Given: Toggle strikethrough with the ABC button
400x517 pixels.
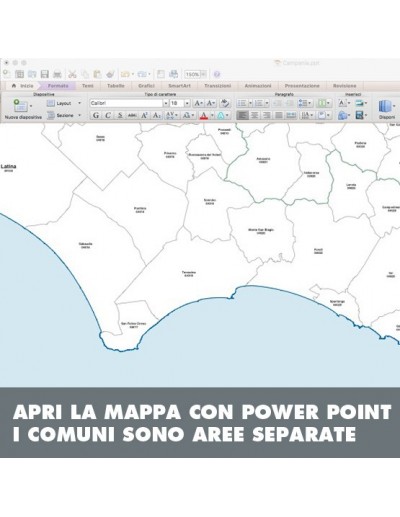Looking at the screenshot, I should tap(132, 115).
